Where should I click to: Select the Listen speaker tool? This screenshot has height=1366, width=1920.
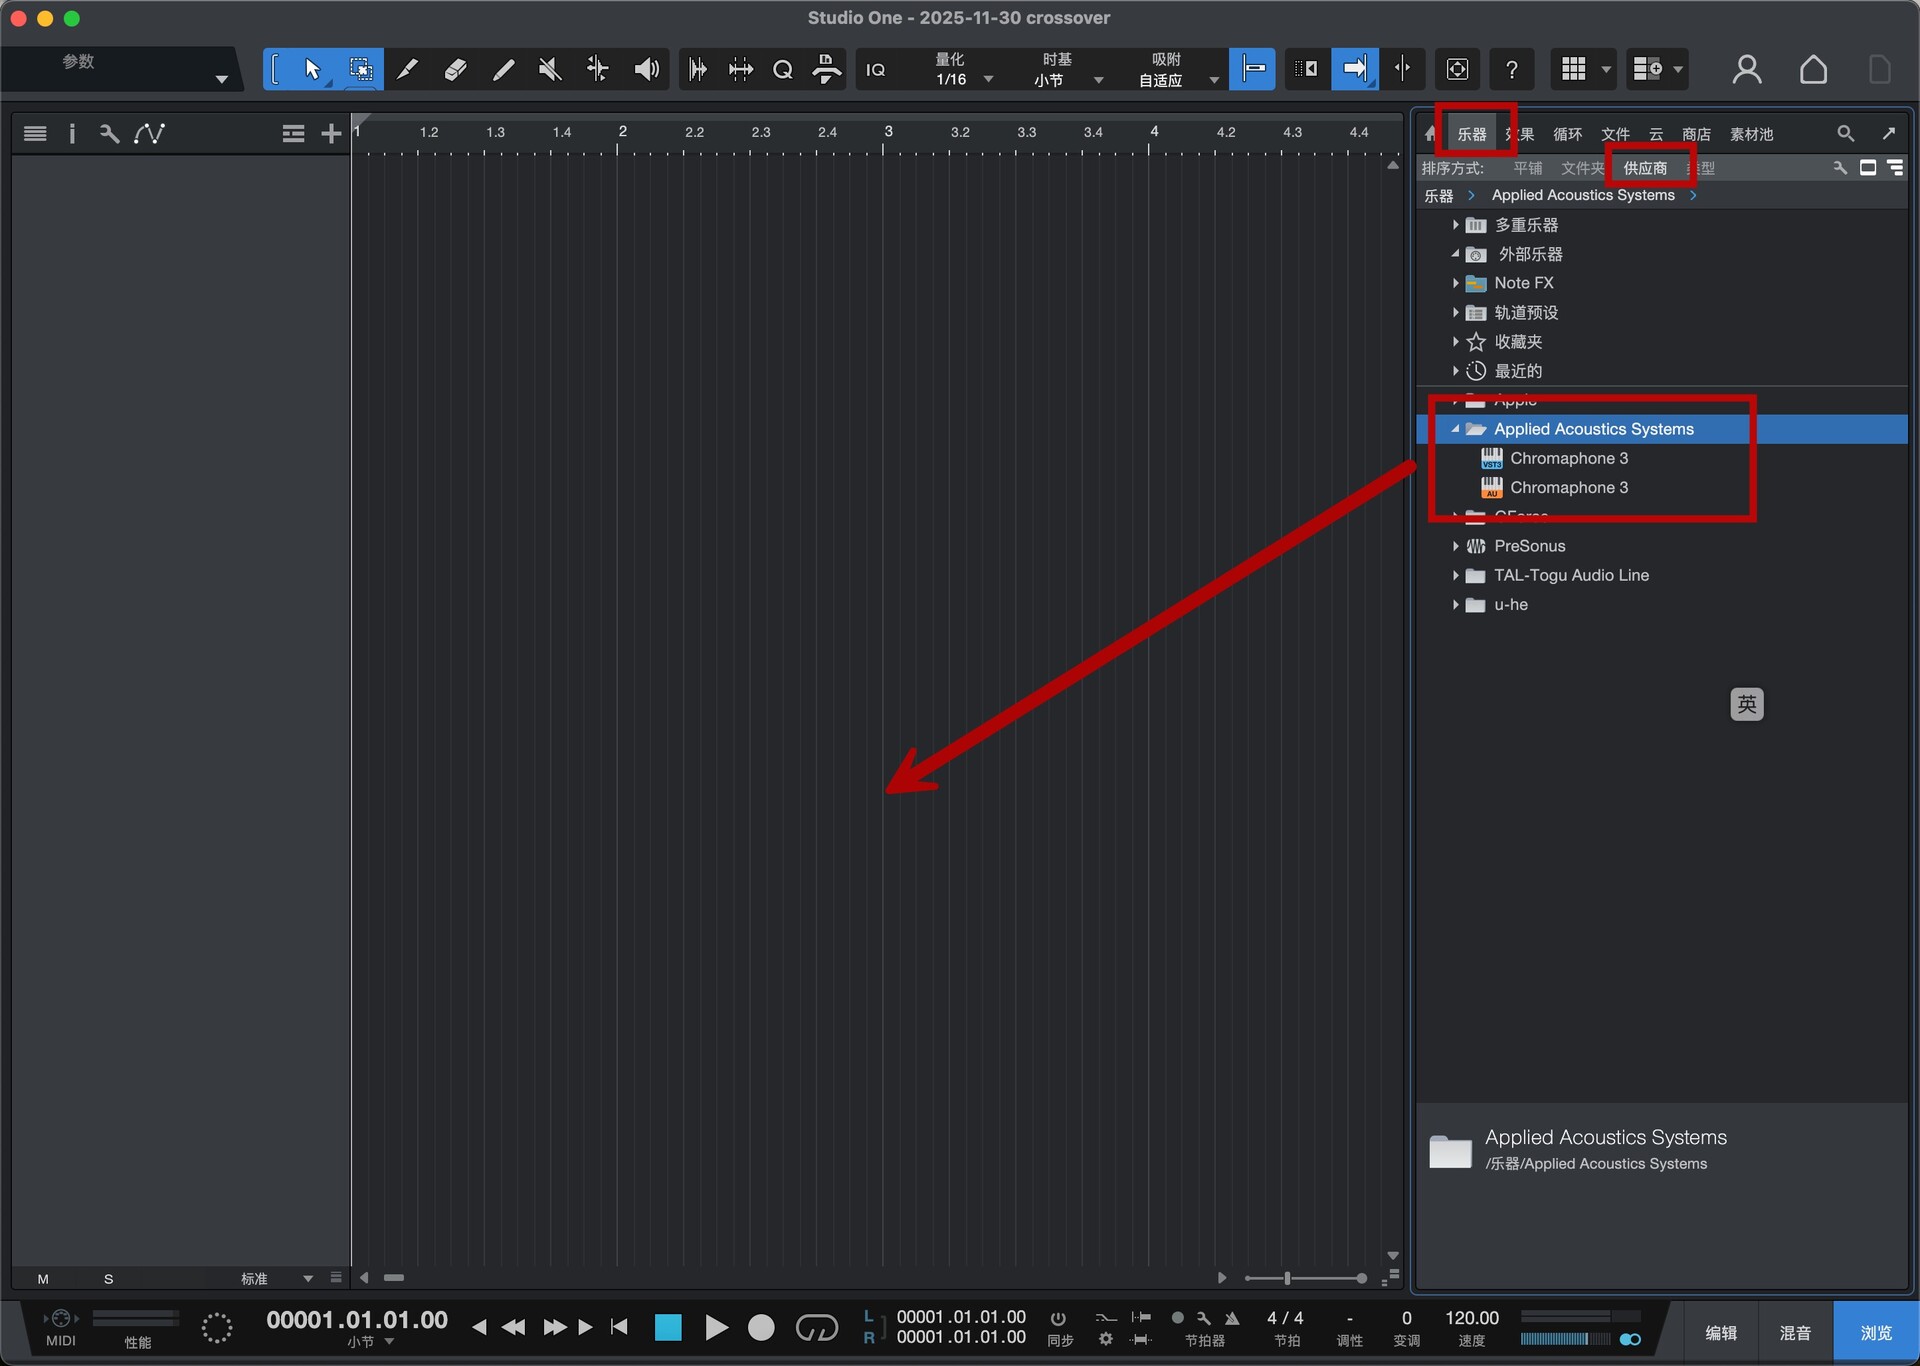(646, 69)
